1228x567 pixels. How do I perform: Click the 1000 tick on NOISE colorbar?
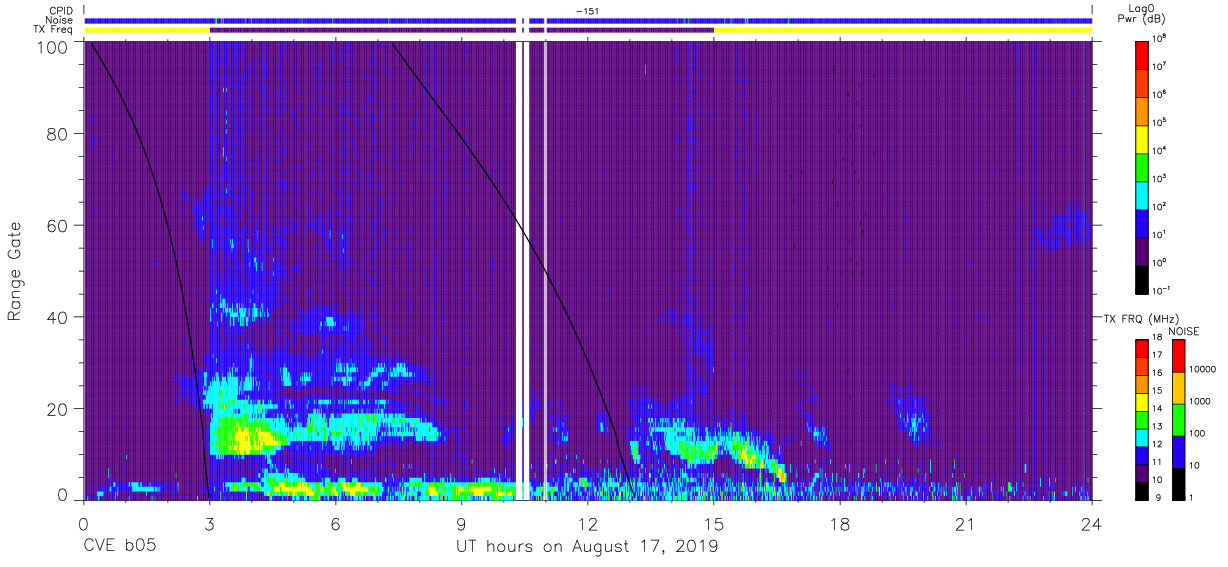[1199, 402]
